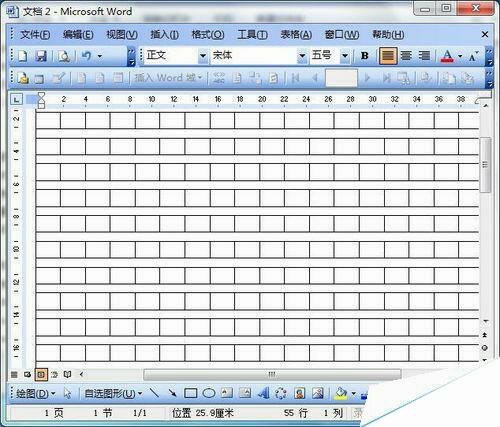Select the Arrow drawing tool

172,393
